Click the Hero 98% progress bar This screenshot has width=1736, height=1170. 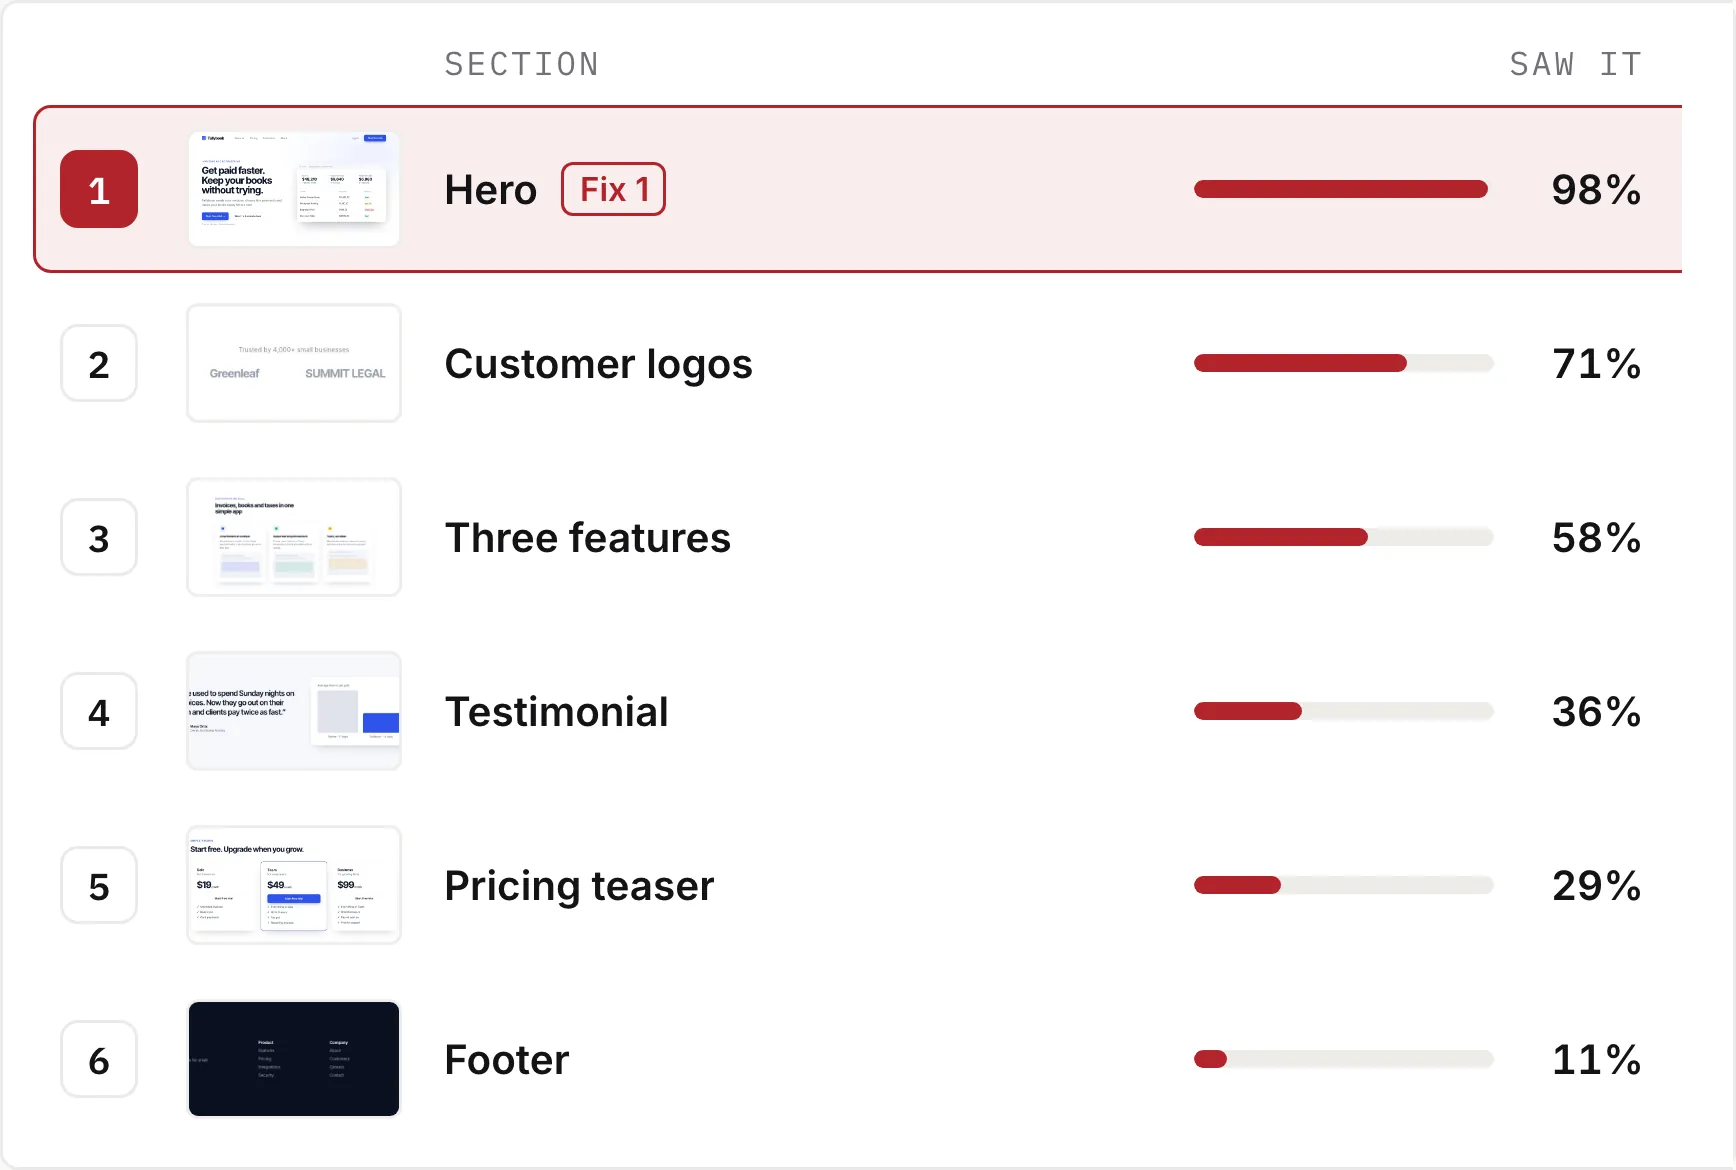pyautogui.click(x=1343, y=189)
